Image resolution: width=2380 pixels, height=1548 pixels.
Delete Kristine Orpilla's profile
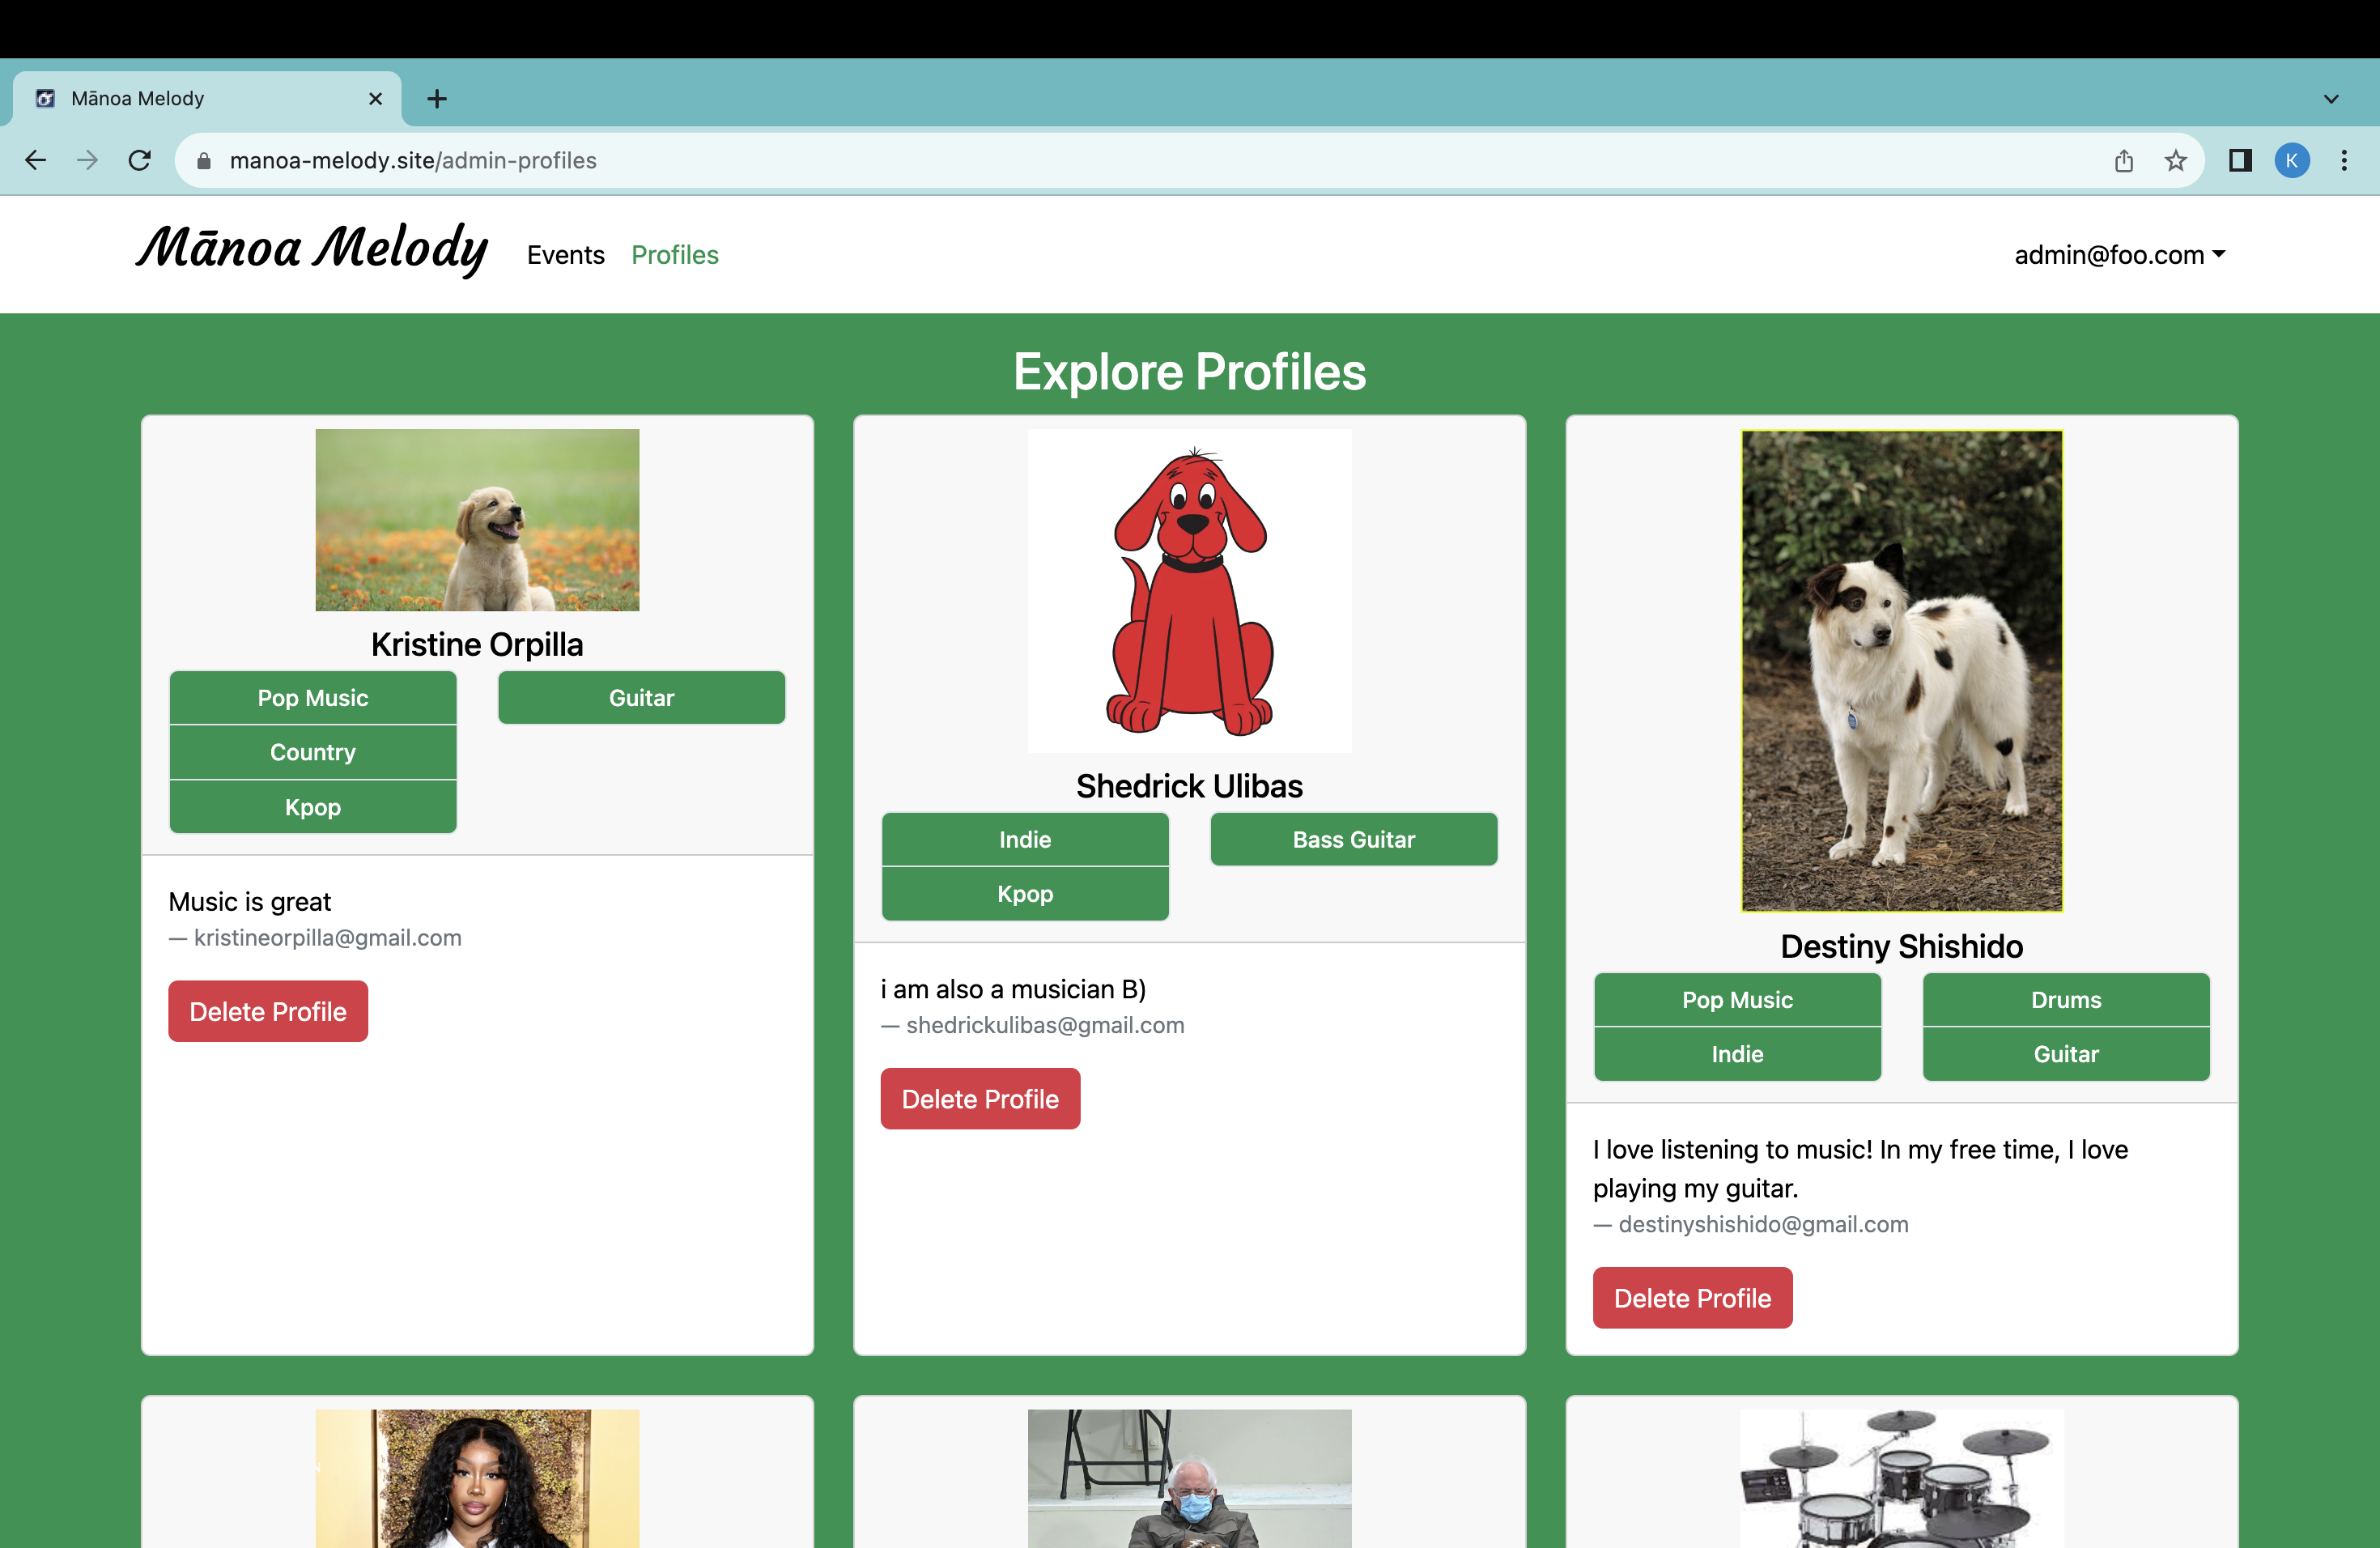(268, 1012)
